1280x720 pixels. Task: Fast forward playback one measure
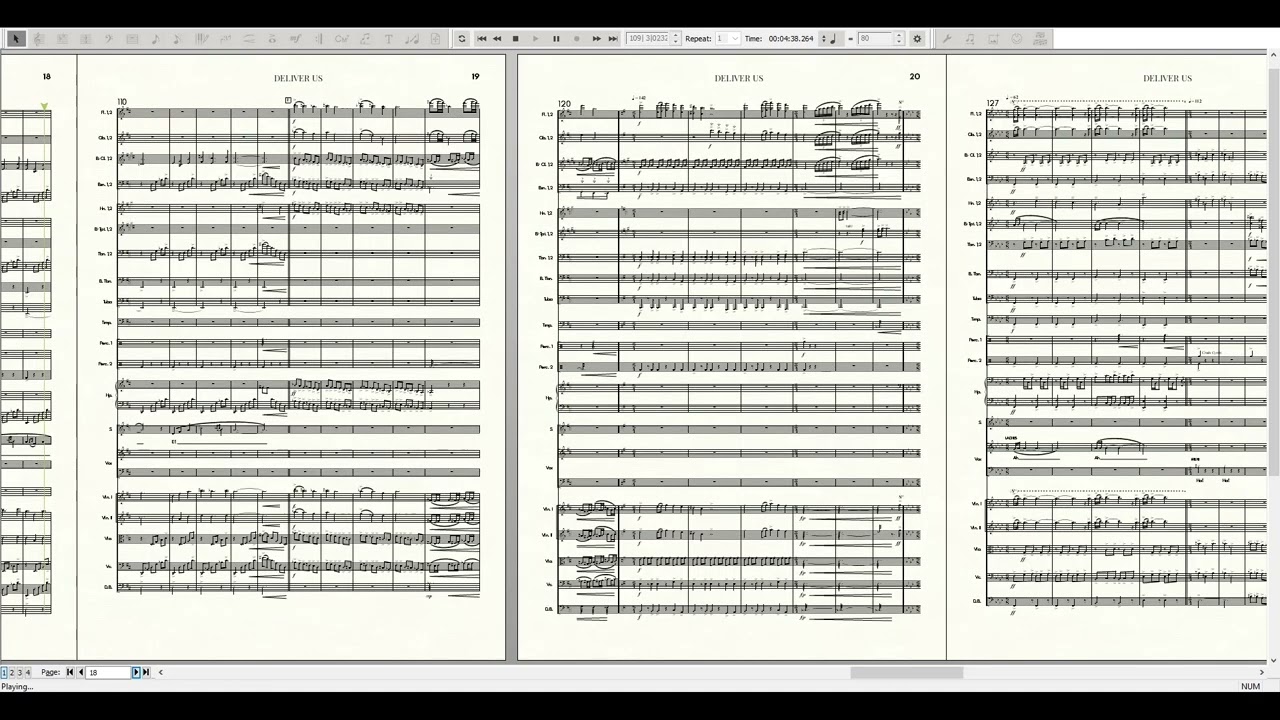click(596, 39)
